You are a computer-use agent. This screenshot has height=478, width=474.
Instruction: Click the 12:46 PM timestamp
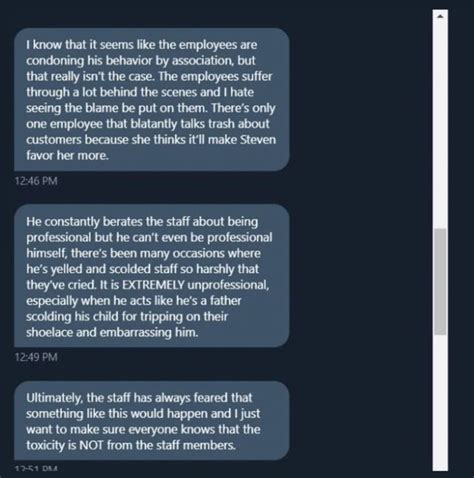pyautogui.click(x=36, y=181)
